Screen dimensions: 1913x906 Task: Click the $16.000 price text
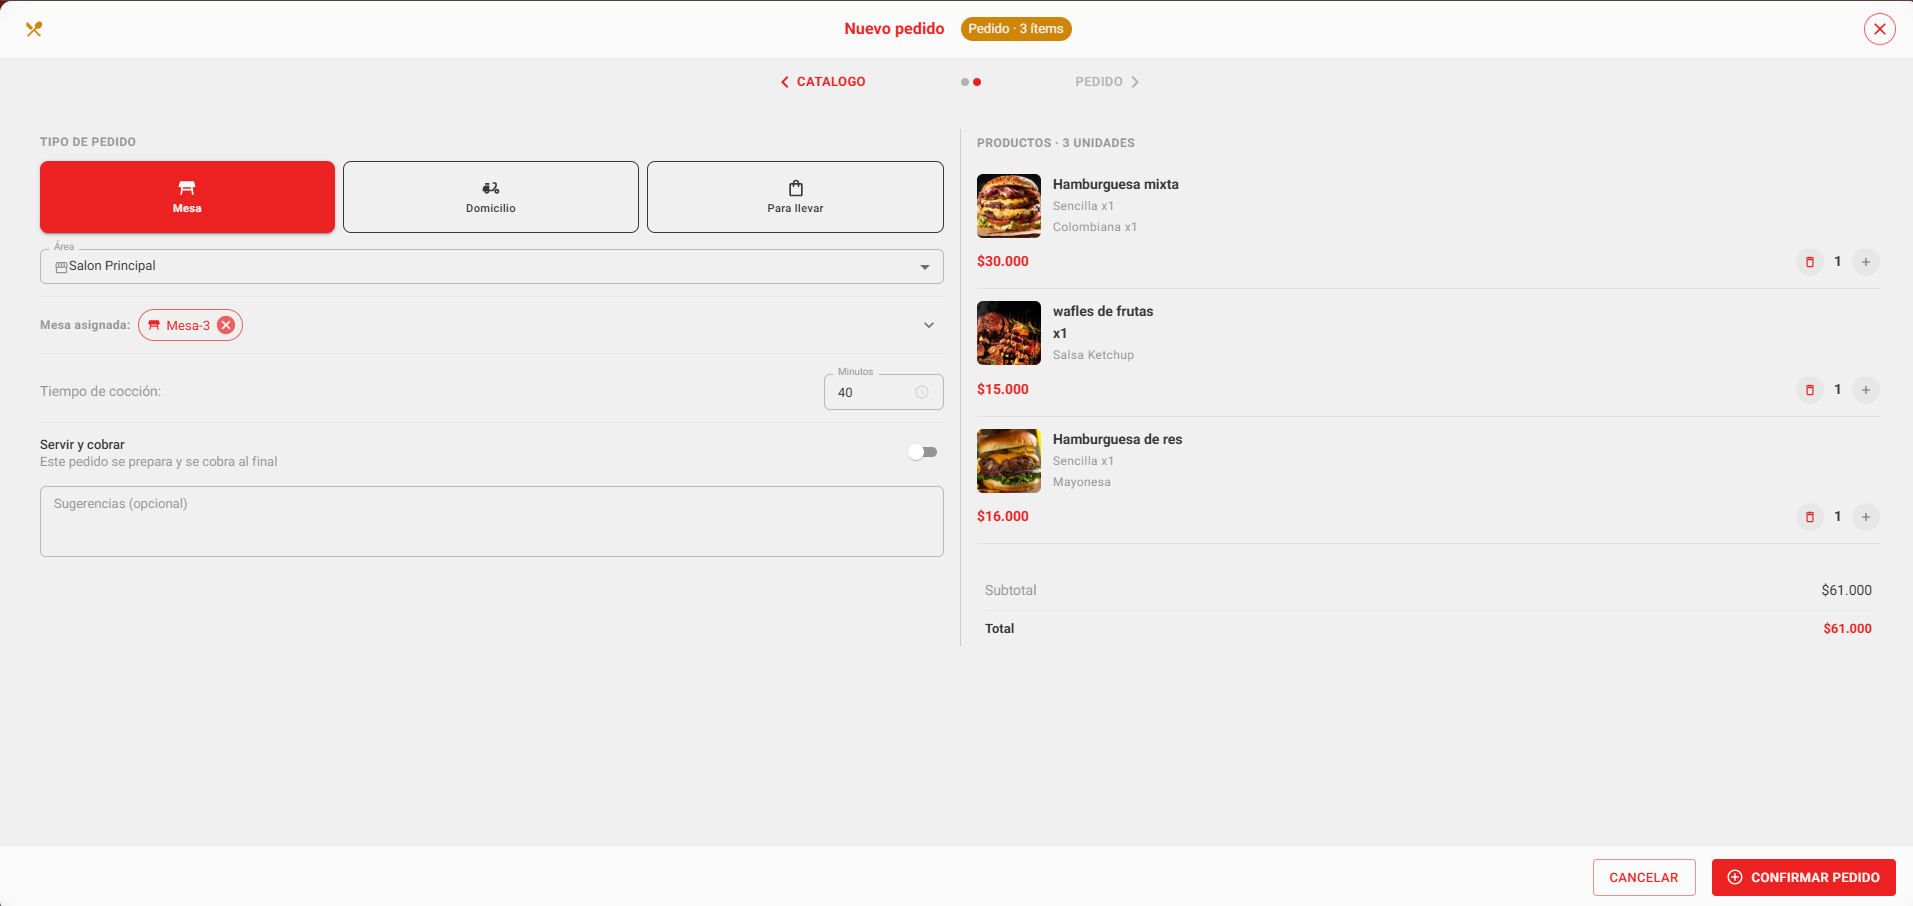tap(1003, 516)
